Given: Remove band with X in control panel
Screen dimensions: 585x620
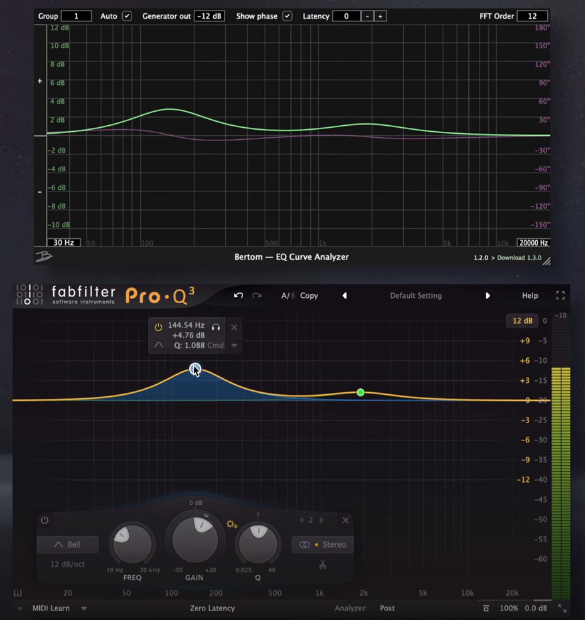Looking at the screenshot, I should pyautogui.click(x=345, y=520).
